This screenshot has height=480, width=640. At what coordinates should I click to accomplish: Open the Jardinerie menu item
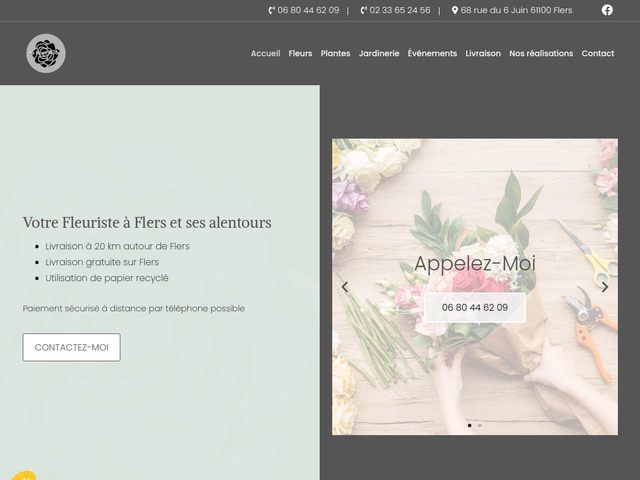pos(379,53)
